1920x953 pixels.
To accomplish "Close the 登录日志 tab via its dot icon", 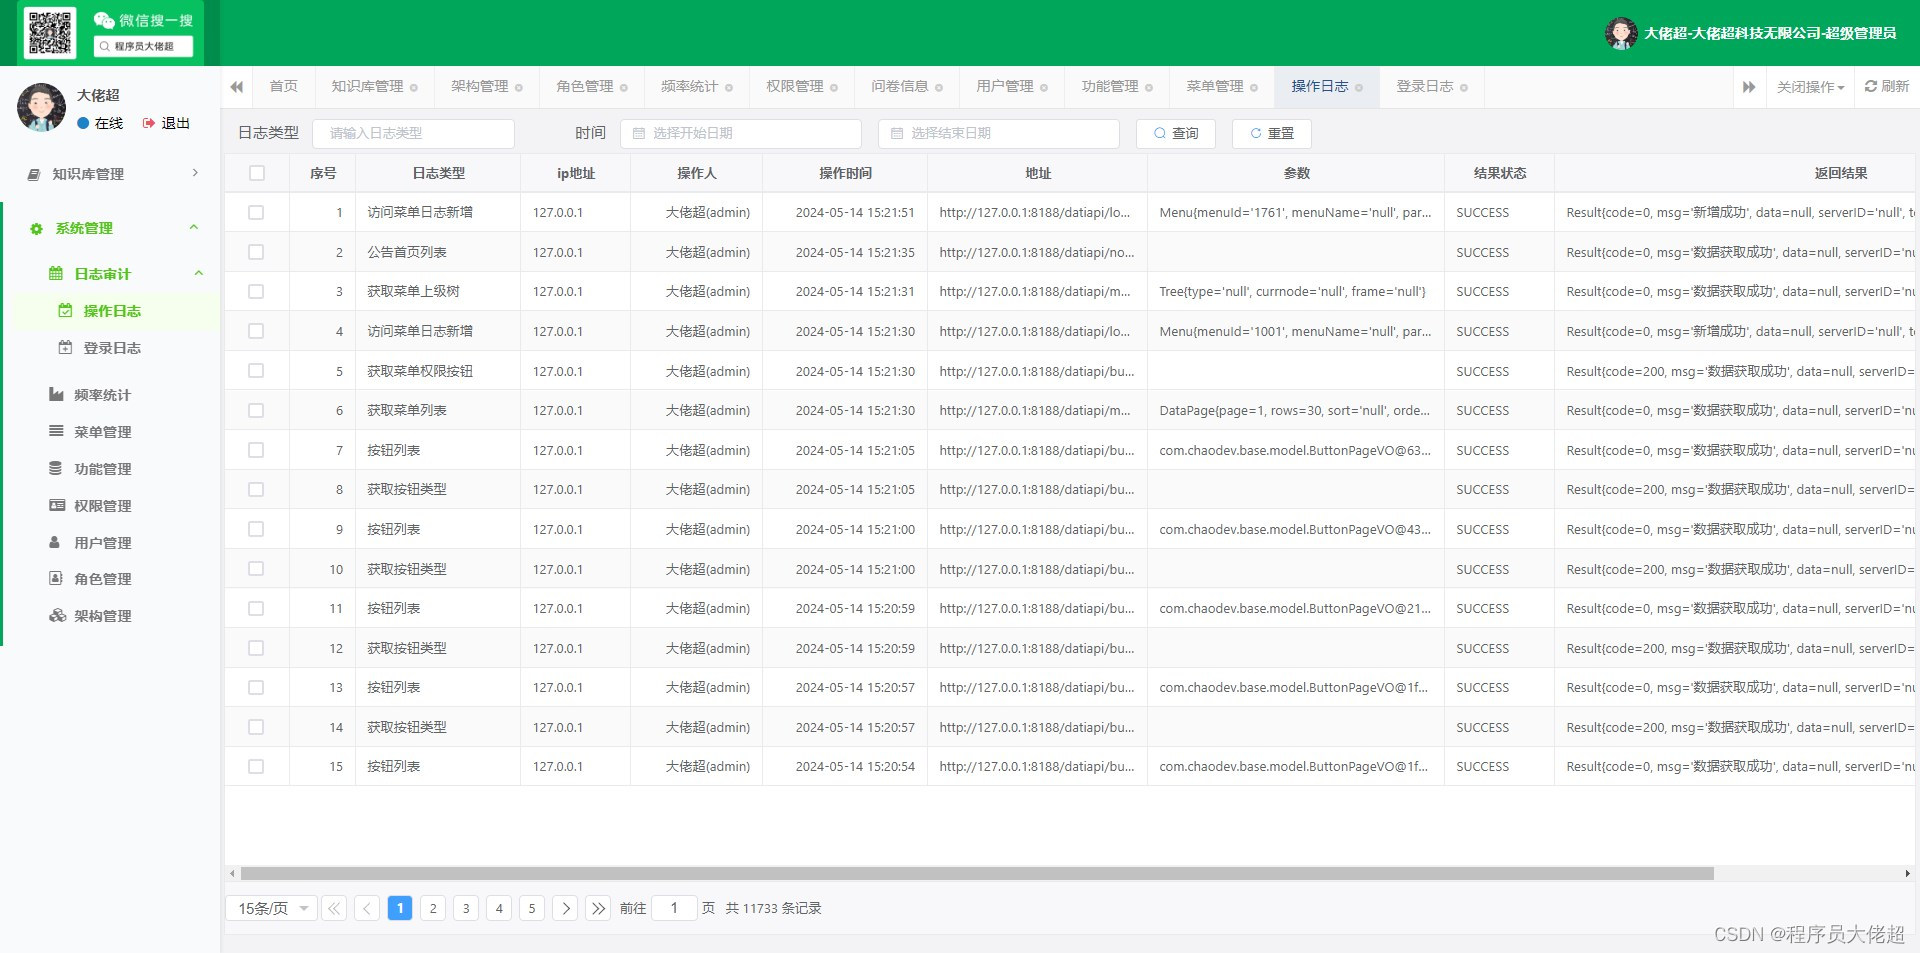I will (1464, 88).
